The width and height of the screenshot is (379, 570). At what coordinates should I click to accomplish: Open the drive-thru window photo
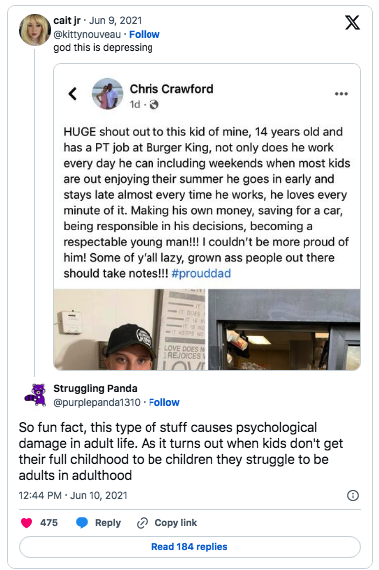click(284, 329)
